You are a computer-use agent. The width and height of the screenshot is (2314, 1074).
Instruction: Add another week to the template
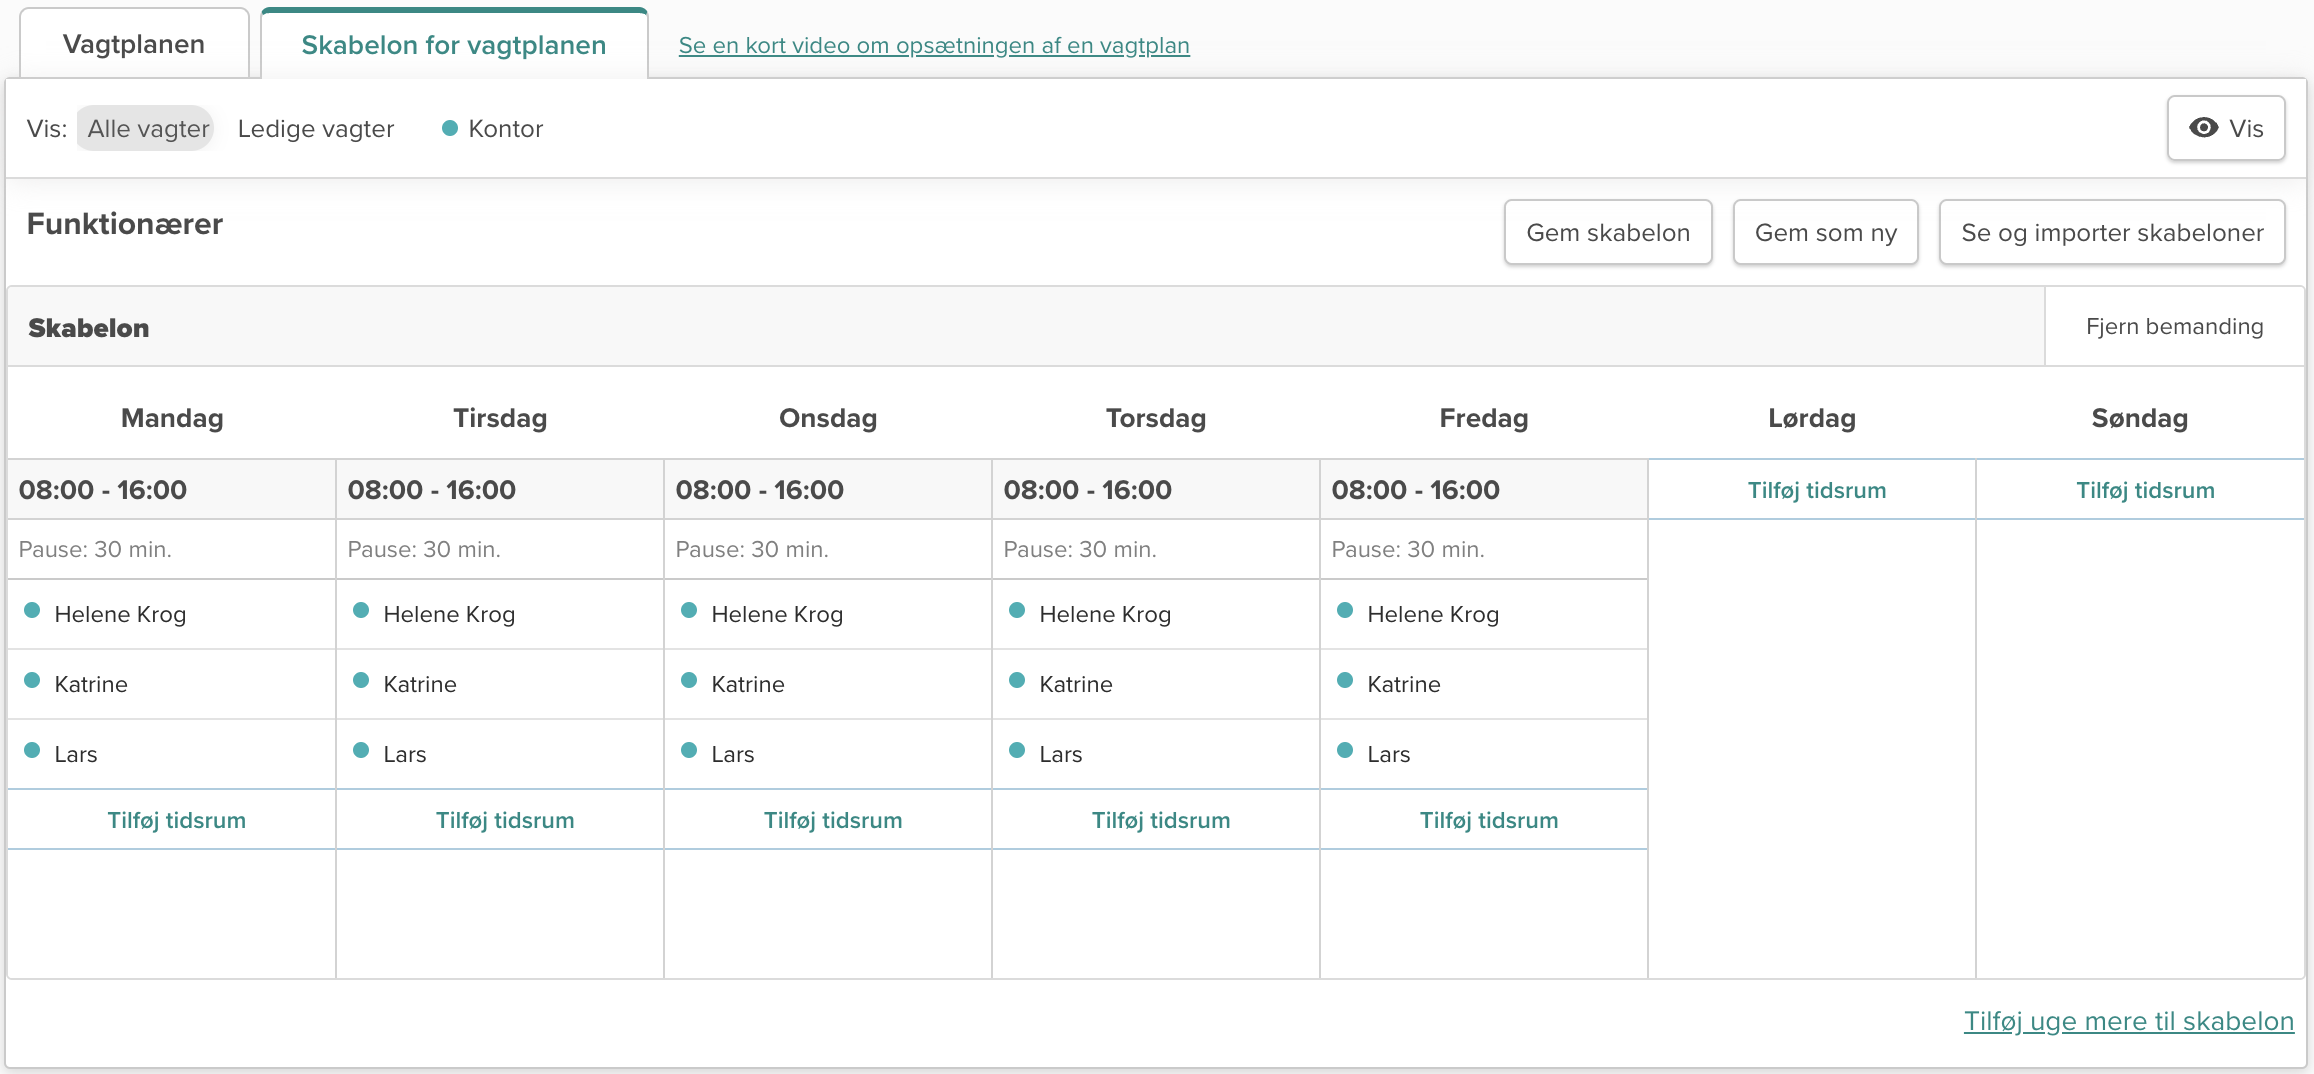point(2128,1021)
